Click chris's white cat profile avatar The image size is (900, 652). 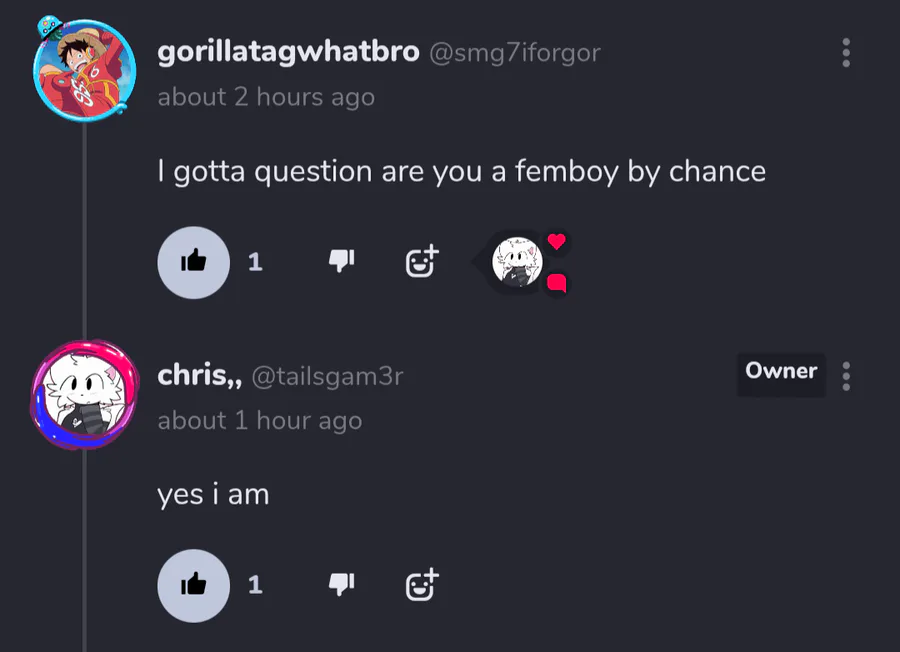(84, 394)
